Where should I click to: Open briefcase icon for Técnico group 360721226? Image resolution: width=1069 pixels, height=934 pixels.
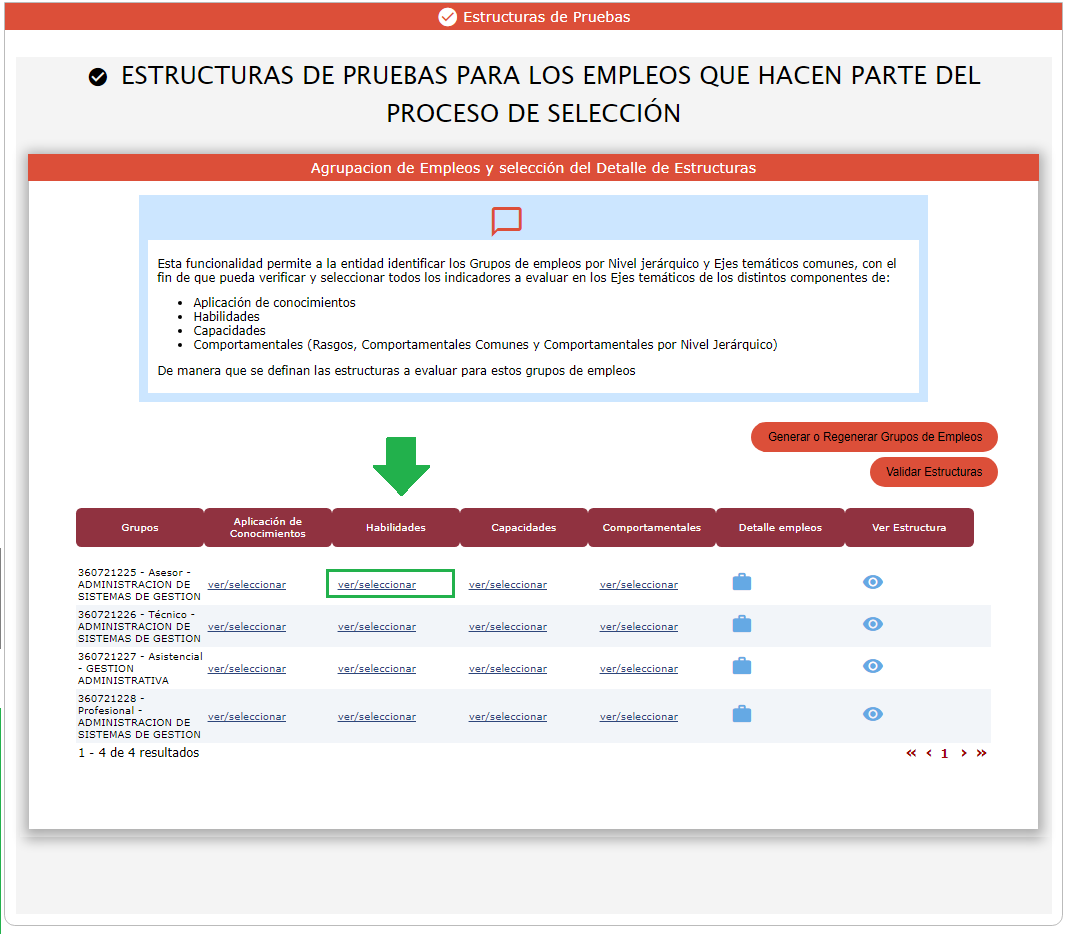pos(741,624)
